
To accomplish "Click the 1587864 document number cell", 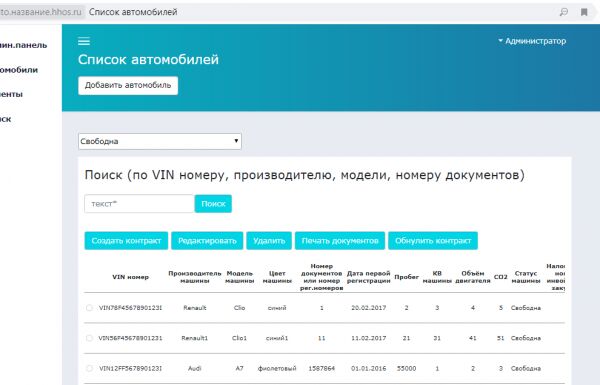I will point(321,368).
